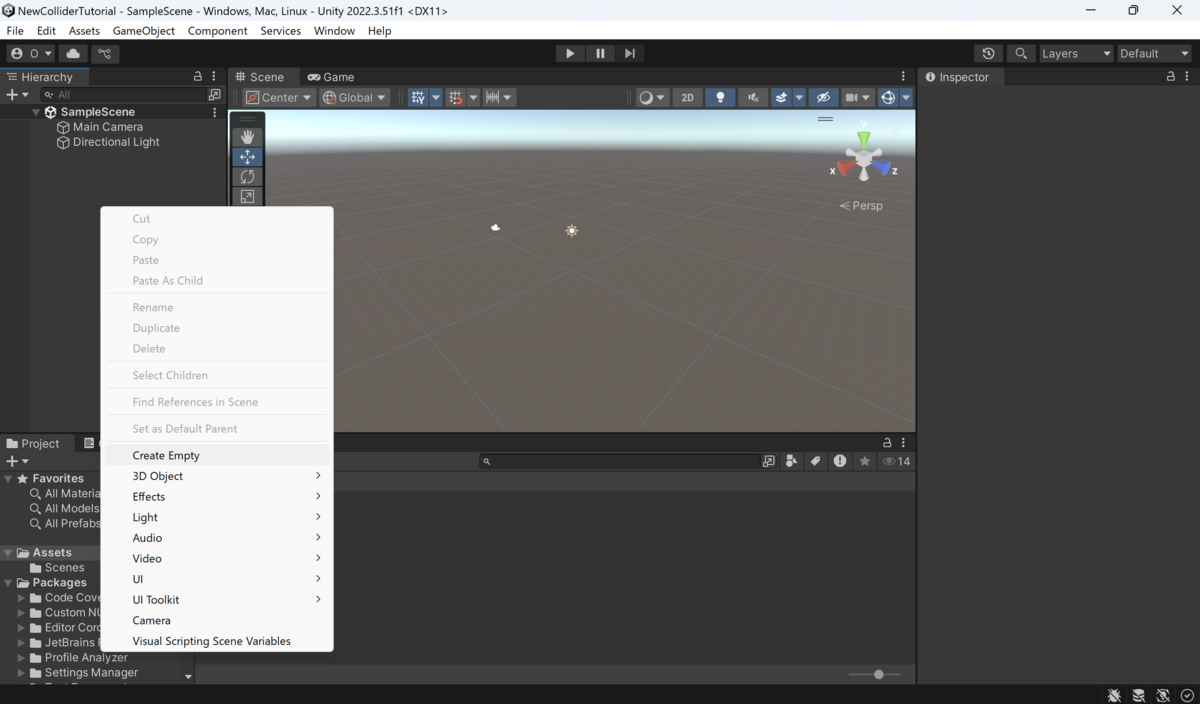Open scene draw mode dropdown
Screen dimensions: 1200x704
click(652, 97)
